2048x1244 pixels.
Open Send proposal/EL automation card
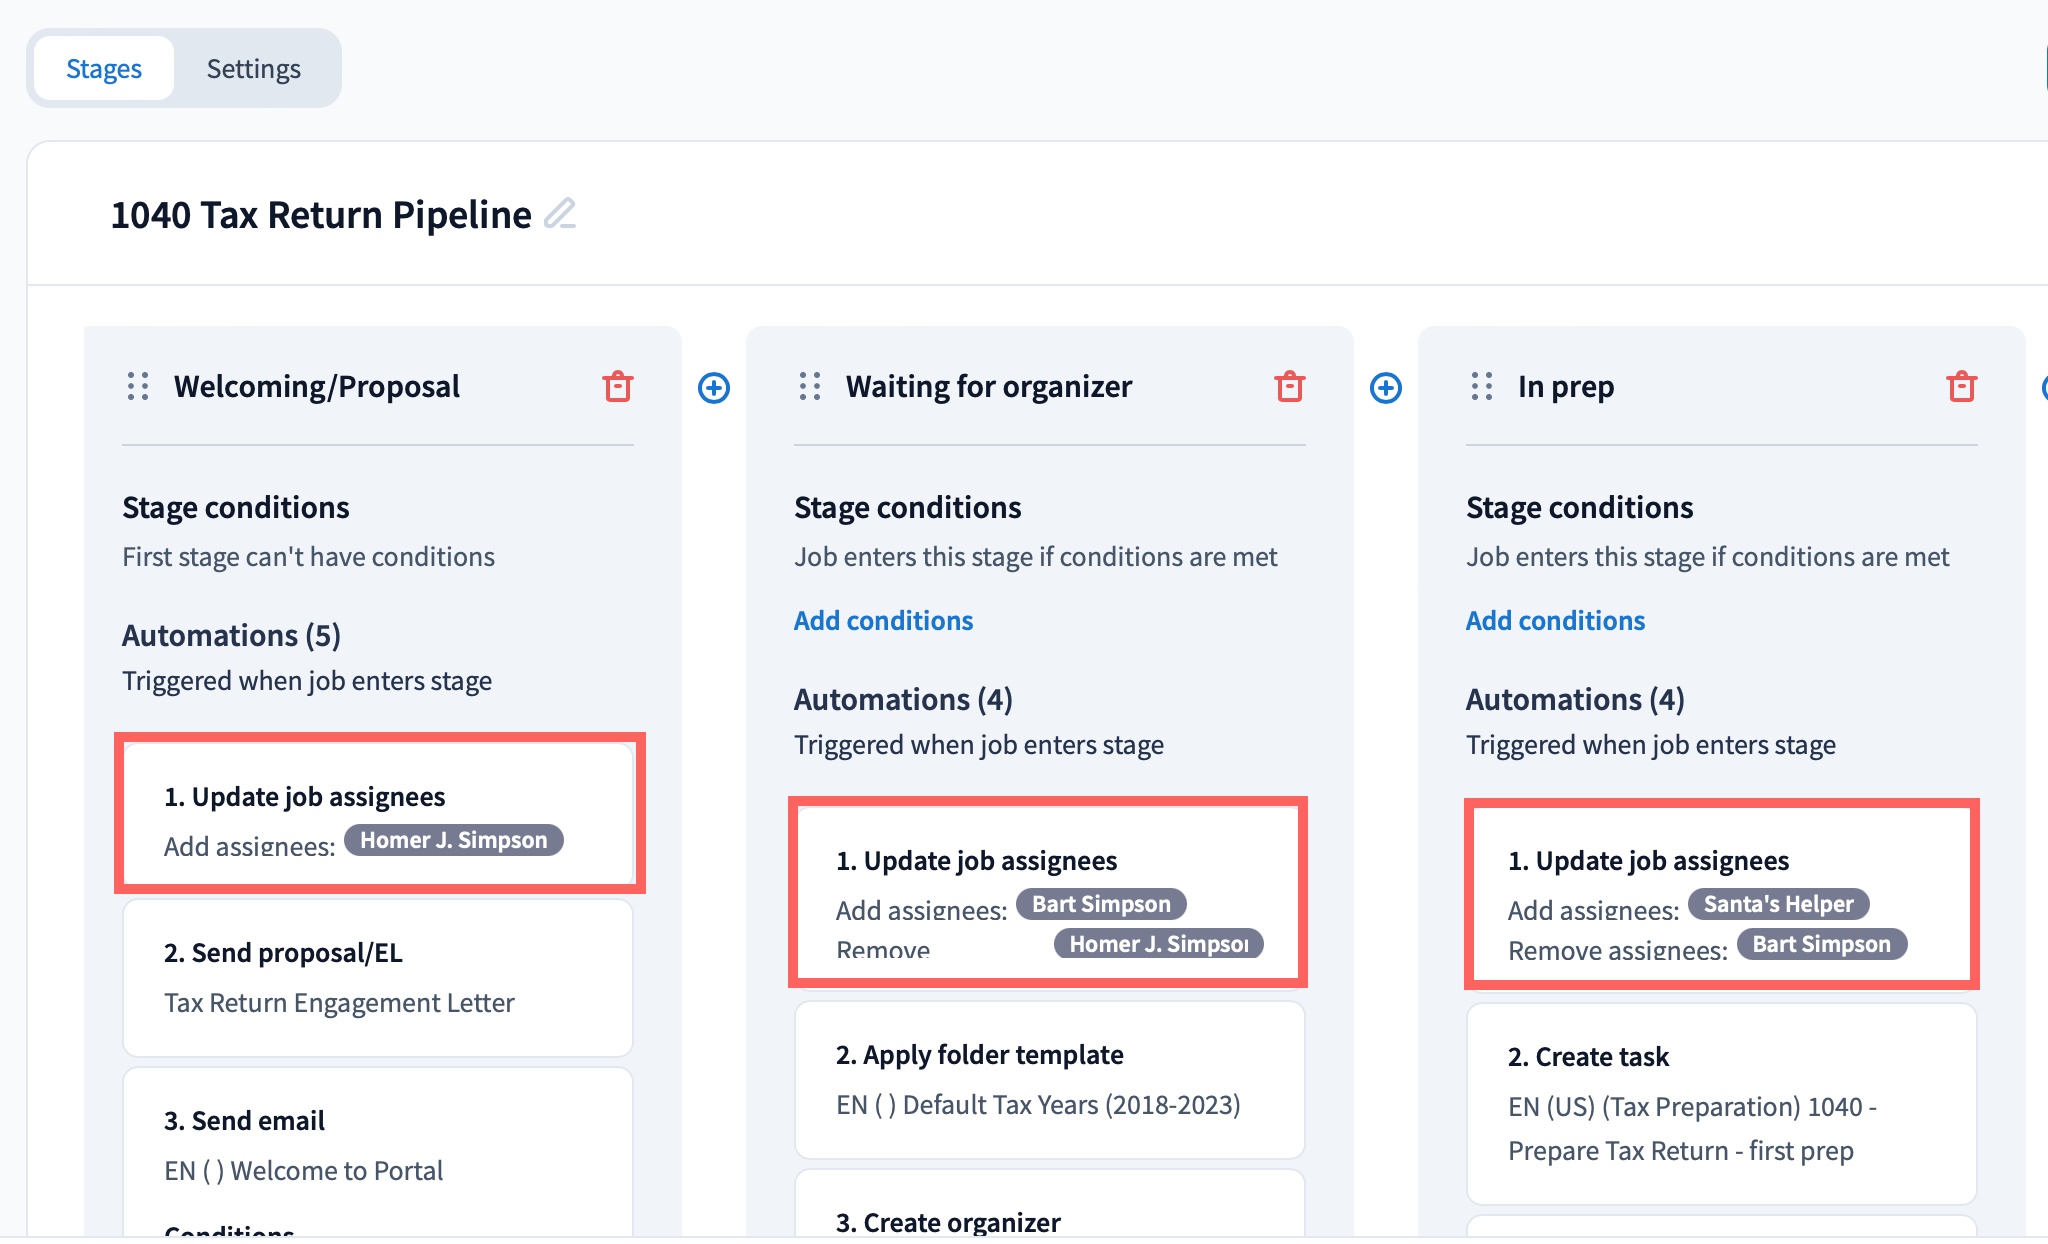(378, 977)
